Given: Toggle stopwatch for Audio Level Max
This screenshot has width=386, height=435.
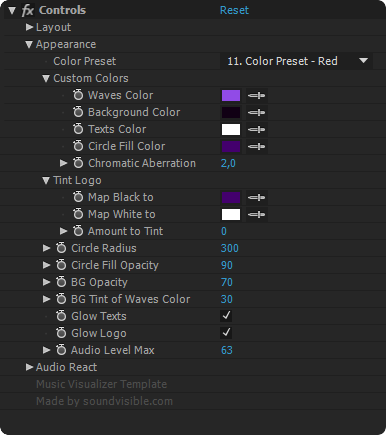Looking at the screenshot, I should pyautogui.click(x=61, y=350).
